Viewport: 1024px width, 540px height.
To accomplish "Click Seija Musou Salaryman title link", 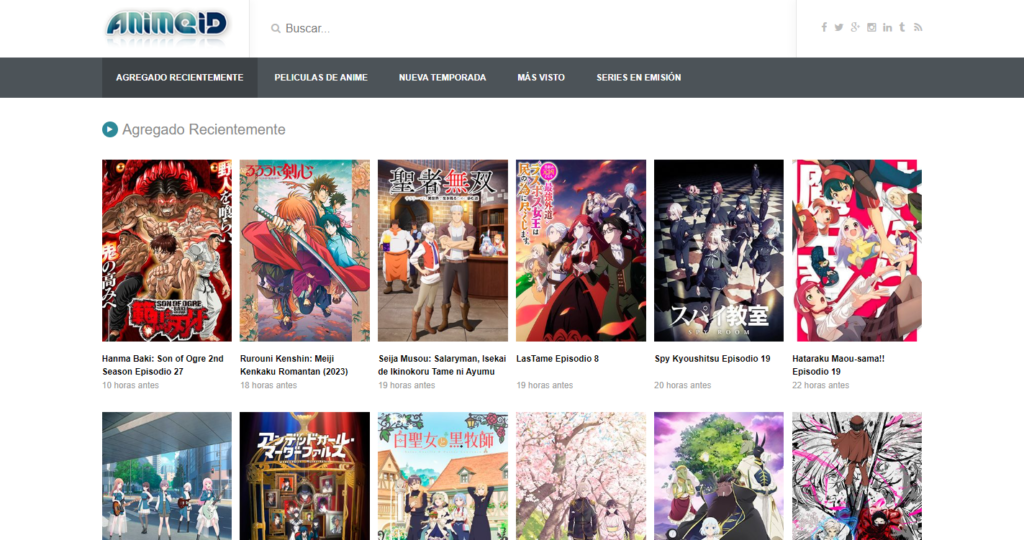I will (442, 365).
